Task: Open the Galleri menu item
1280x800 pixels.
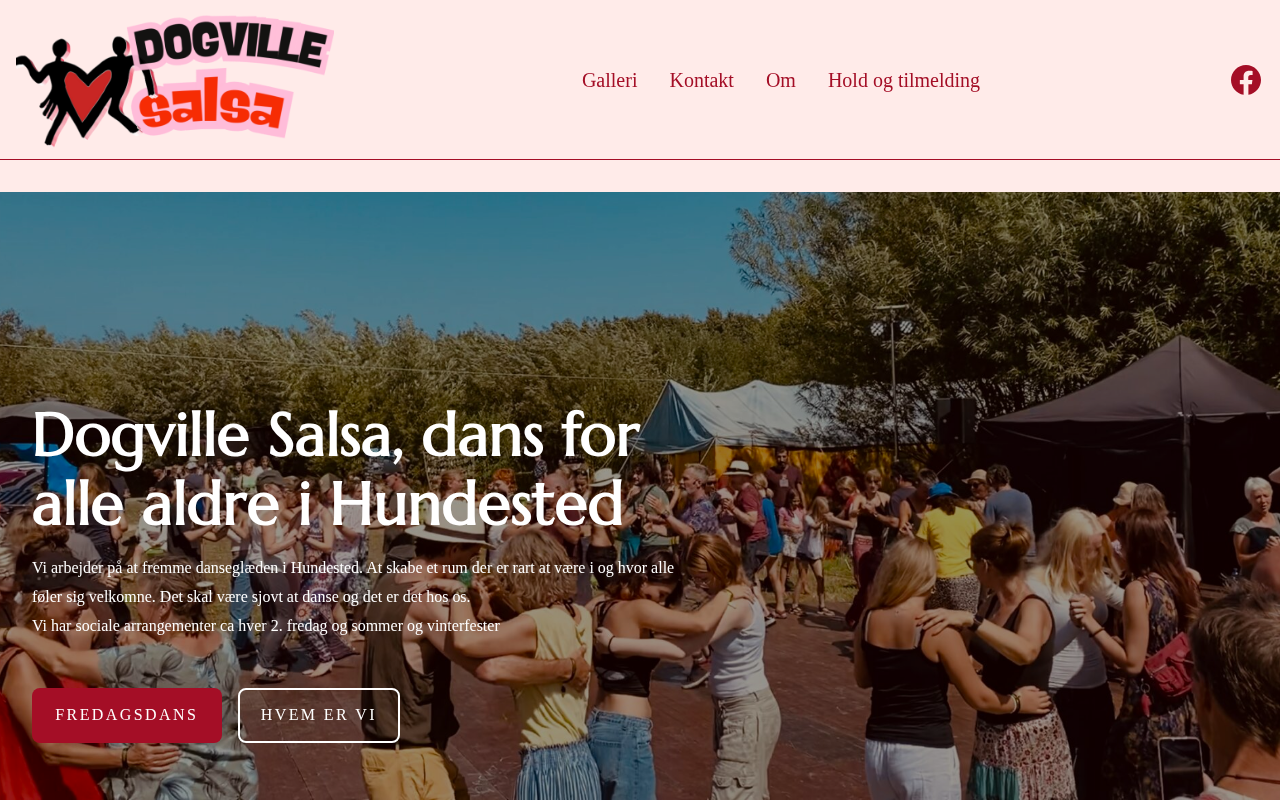Action: coord(609,80)
